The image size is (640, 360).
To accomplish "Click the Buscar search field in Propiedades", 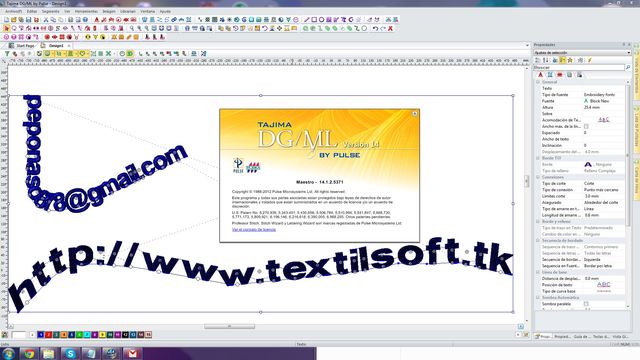I will 579,67.
